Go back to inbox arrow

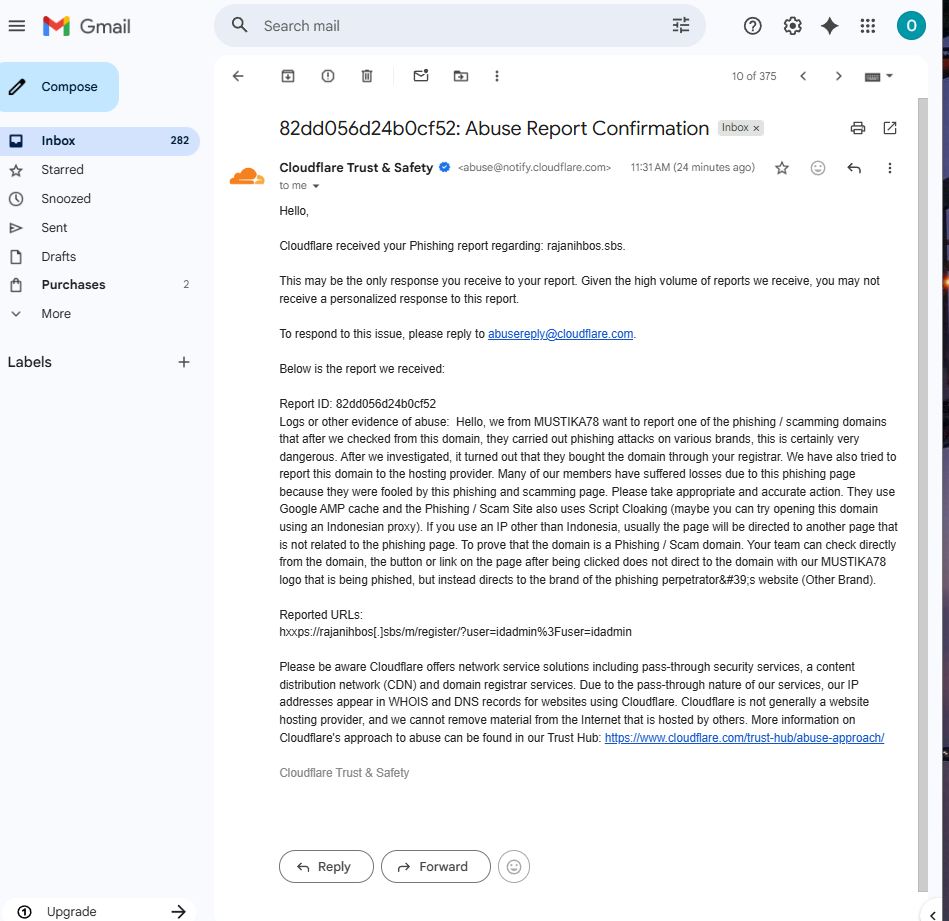238,76
